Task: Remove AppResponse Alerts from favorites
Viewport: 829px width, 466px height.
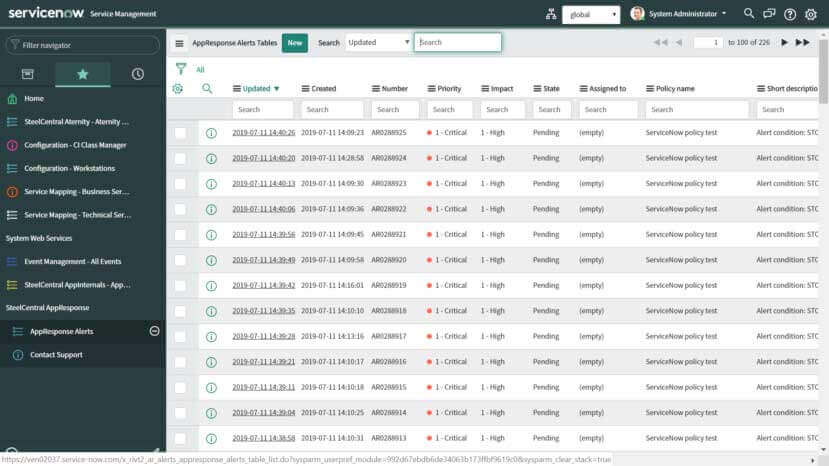Action: 154,331
